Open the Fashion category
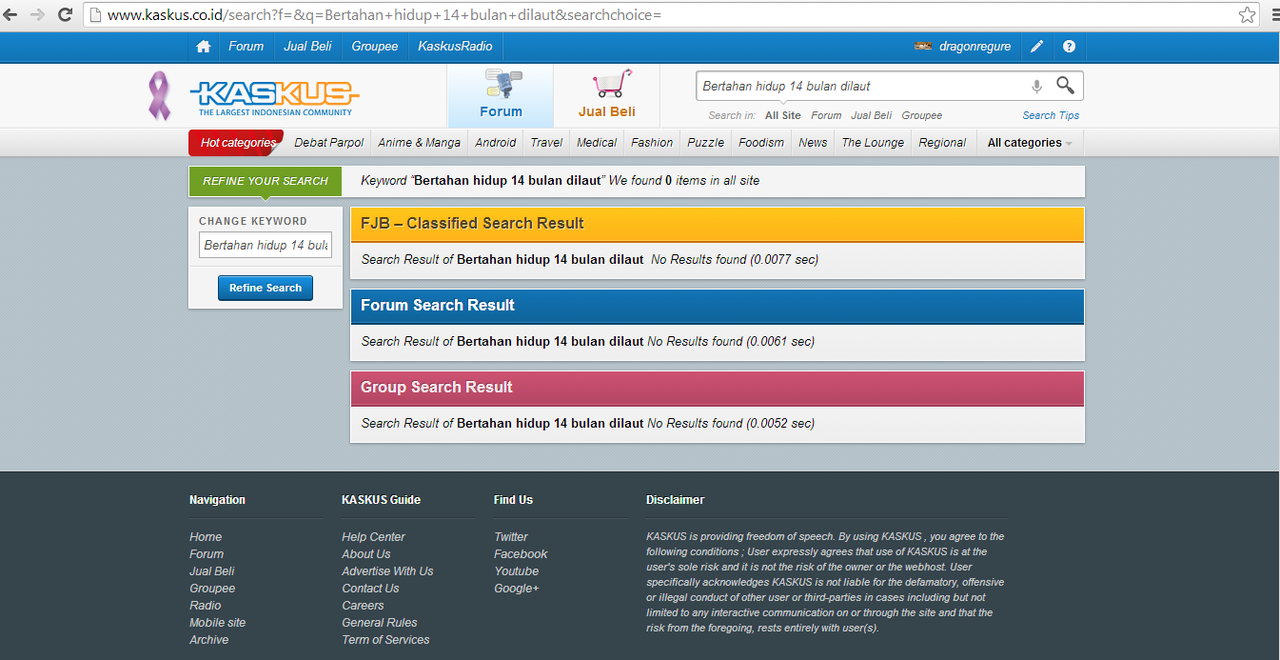The height and width of the screenshot is (660, 1280). click(652, 143)
